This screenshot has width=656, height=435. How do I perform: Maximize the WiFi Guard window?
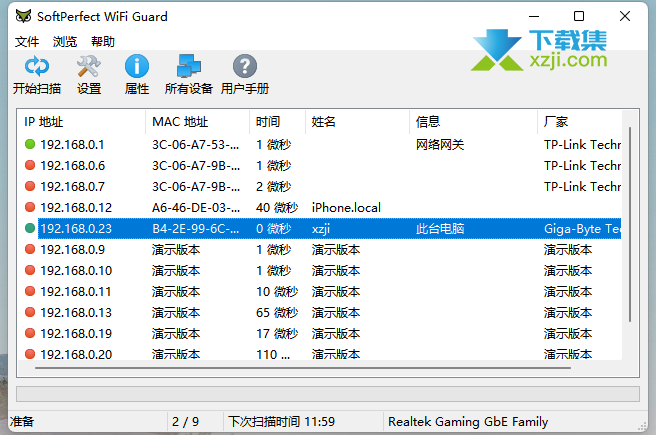pos(579,16)
